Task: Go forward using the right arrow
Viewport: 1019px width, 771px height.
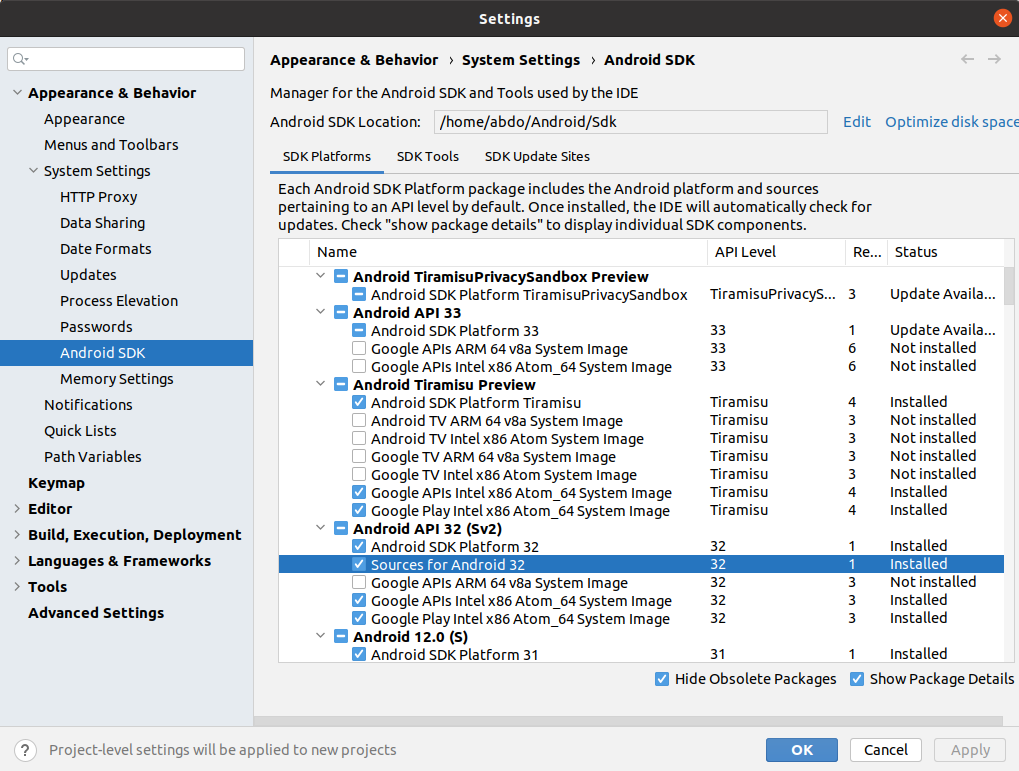Action: point(994,59)
